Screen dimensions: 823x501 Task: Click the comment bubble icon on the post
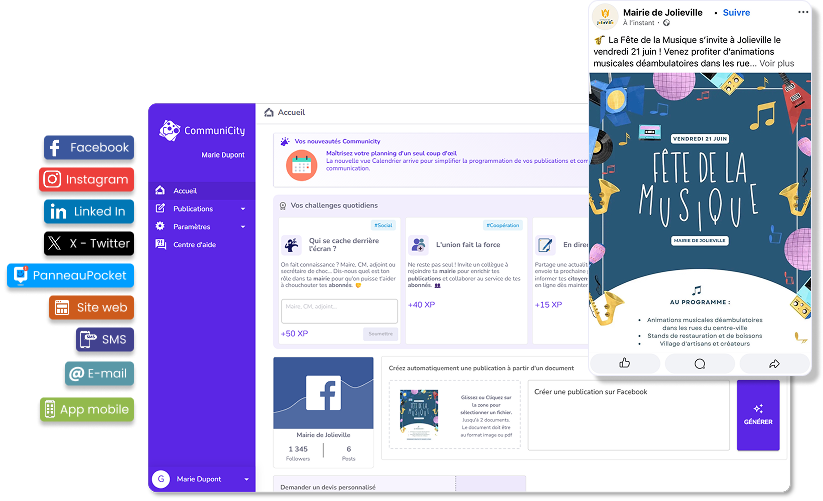(700, 363)
